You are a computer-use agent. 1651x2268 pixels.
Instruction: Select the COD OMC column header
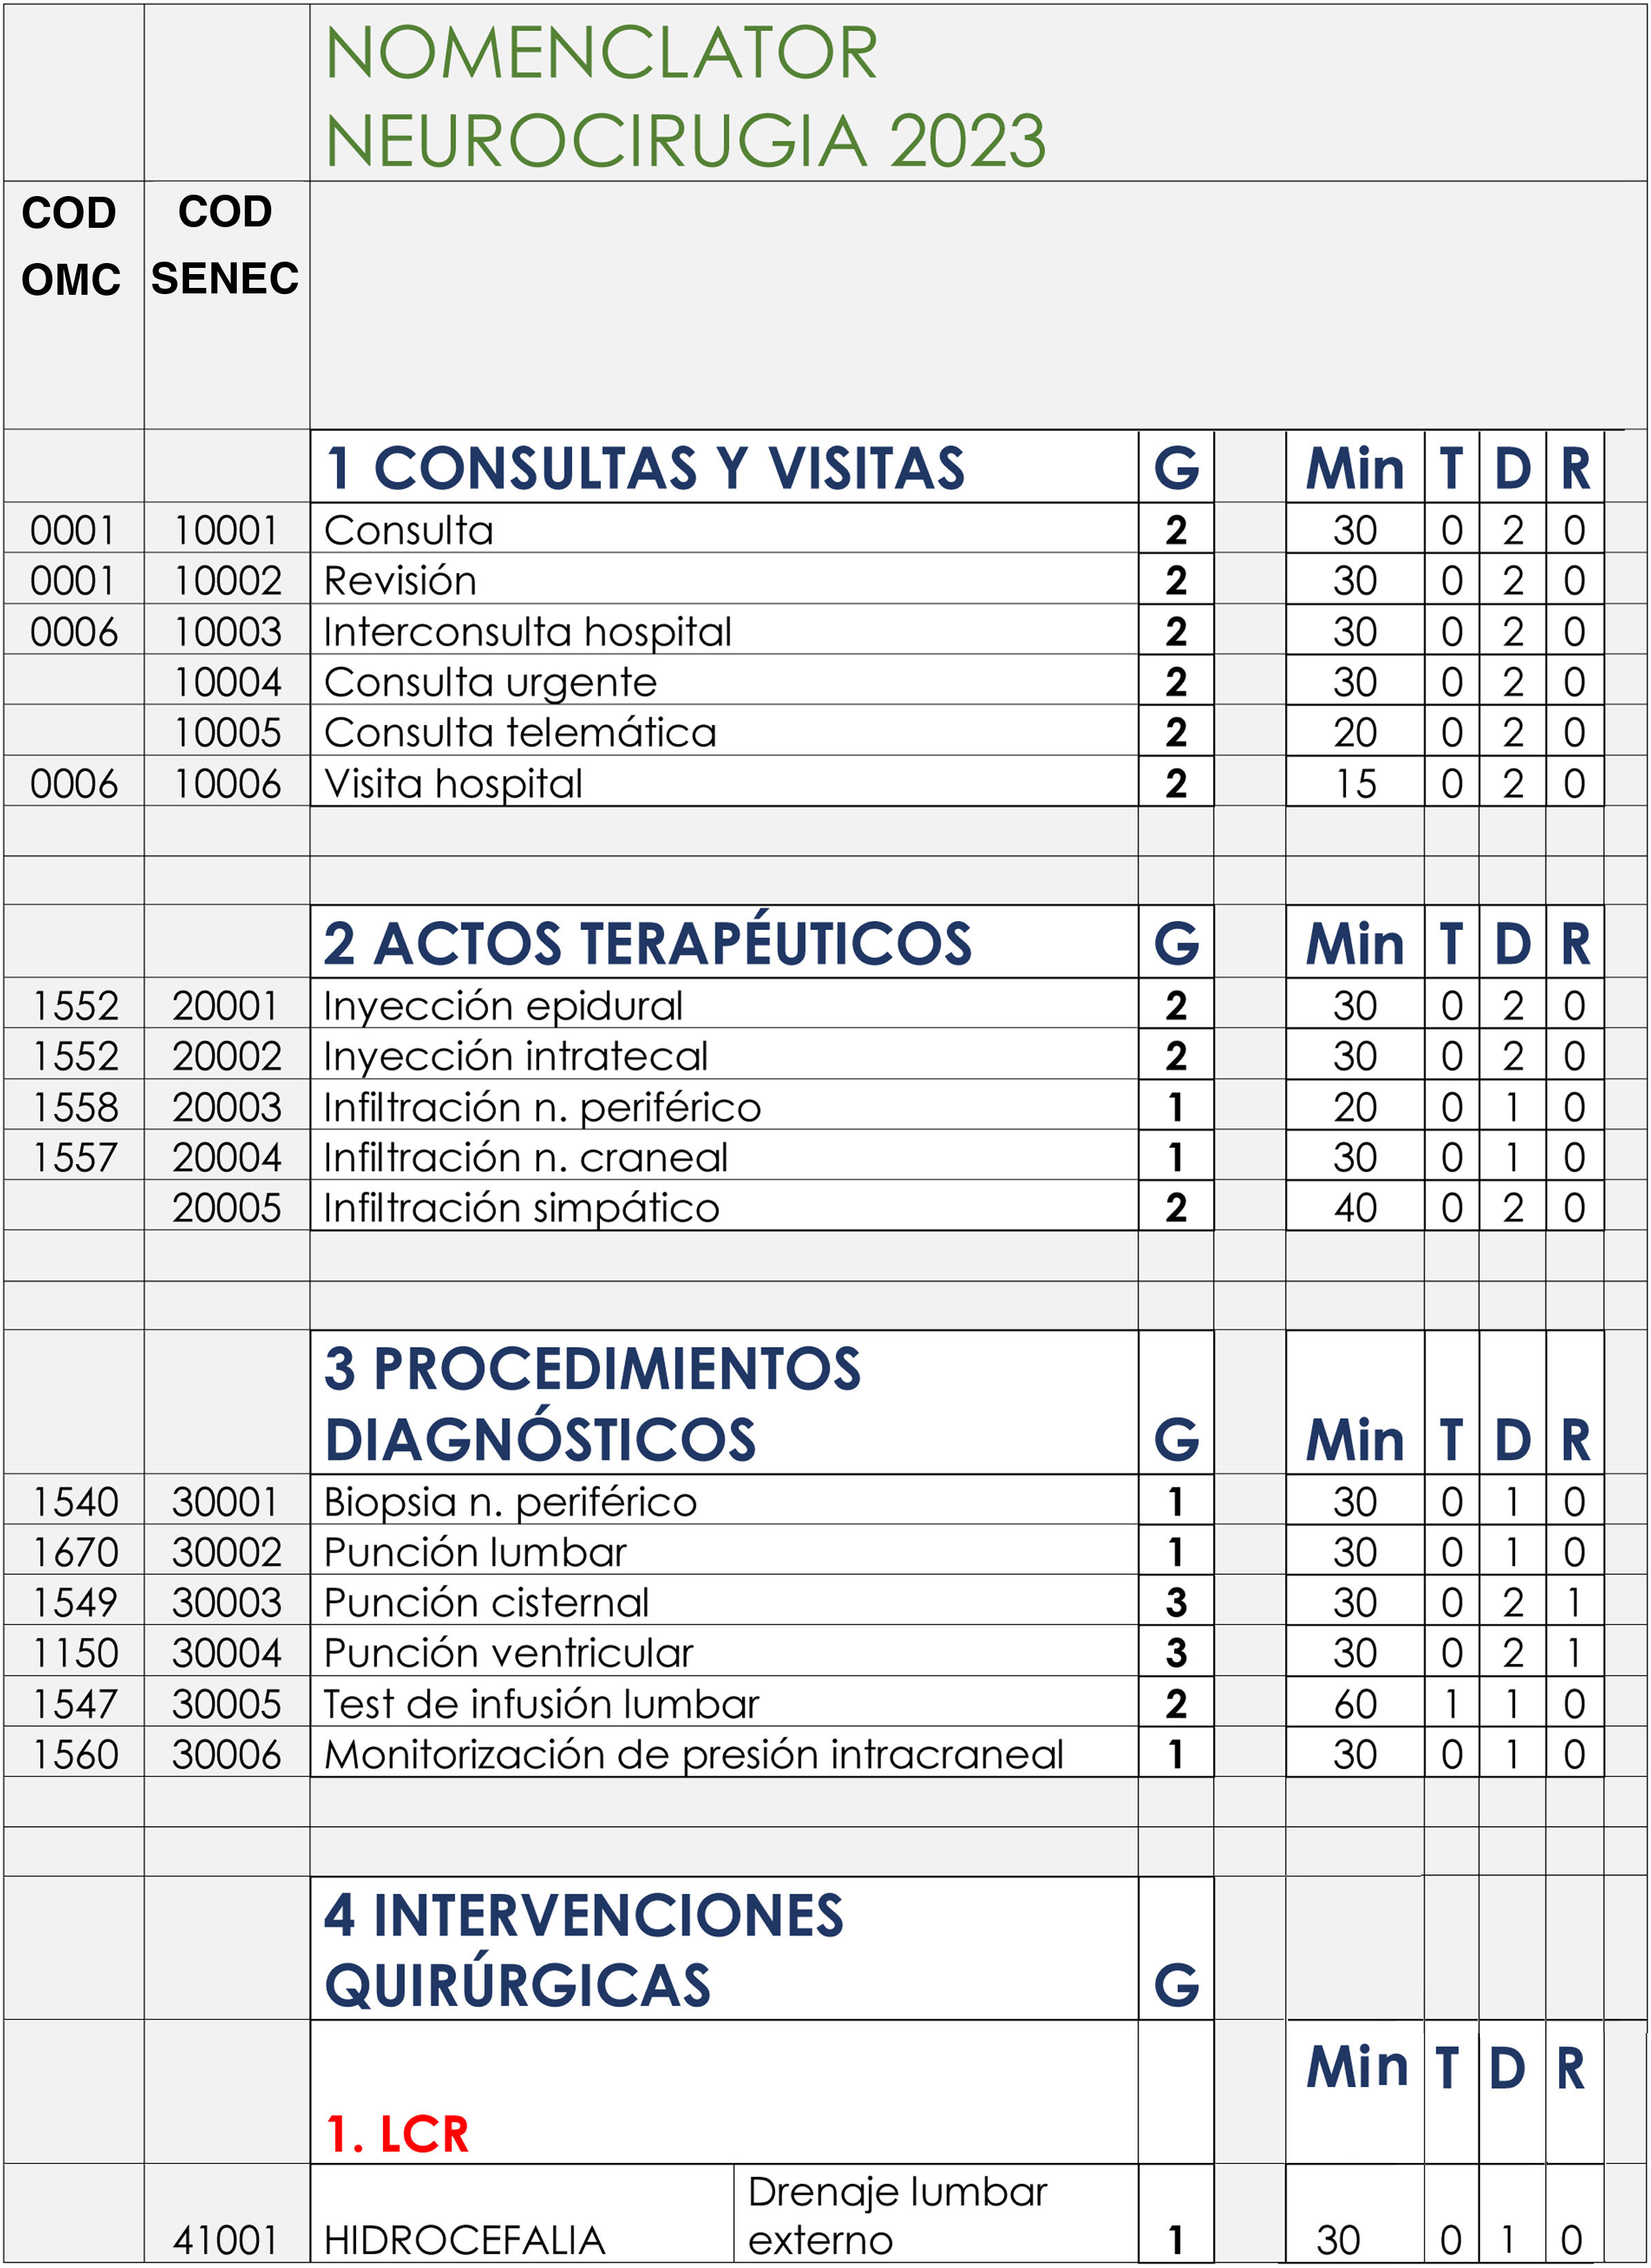(70, 246)
